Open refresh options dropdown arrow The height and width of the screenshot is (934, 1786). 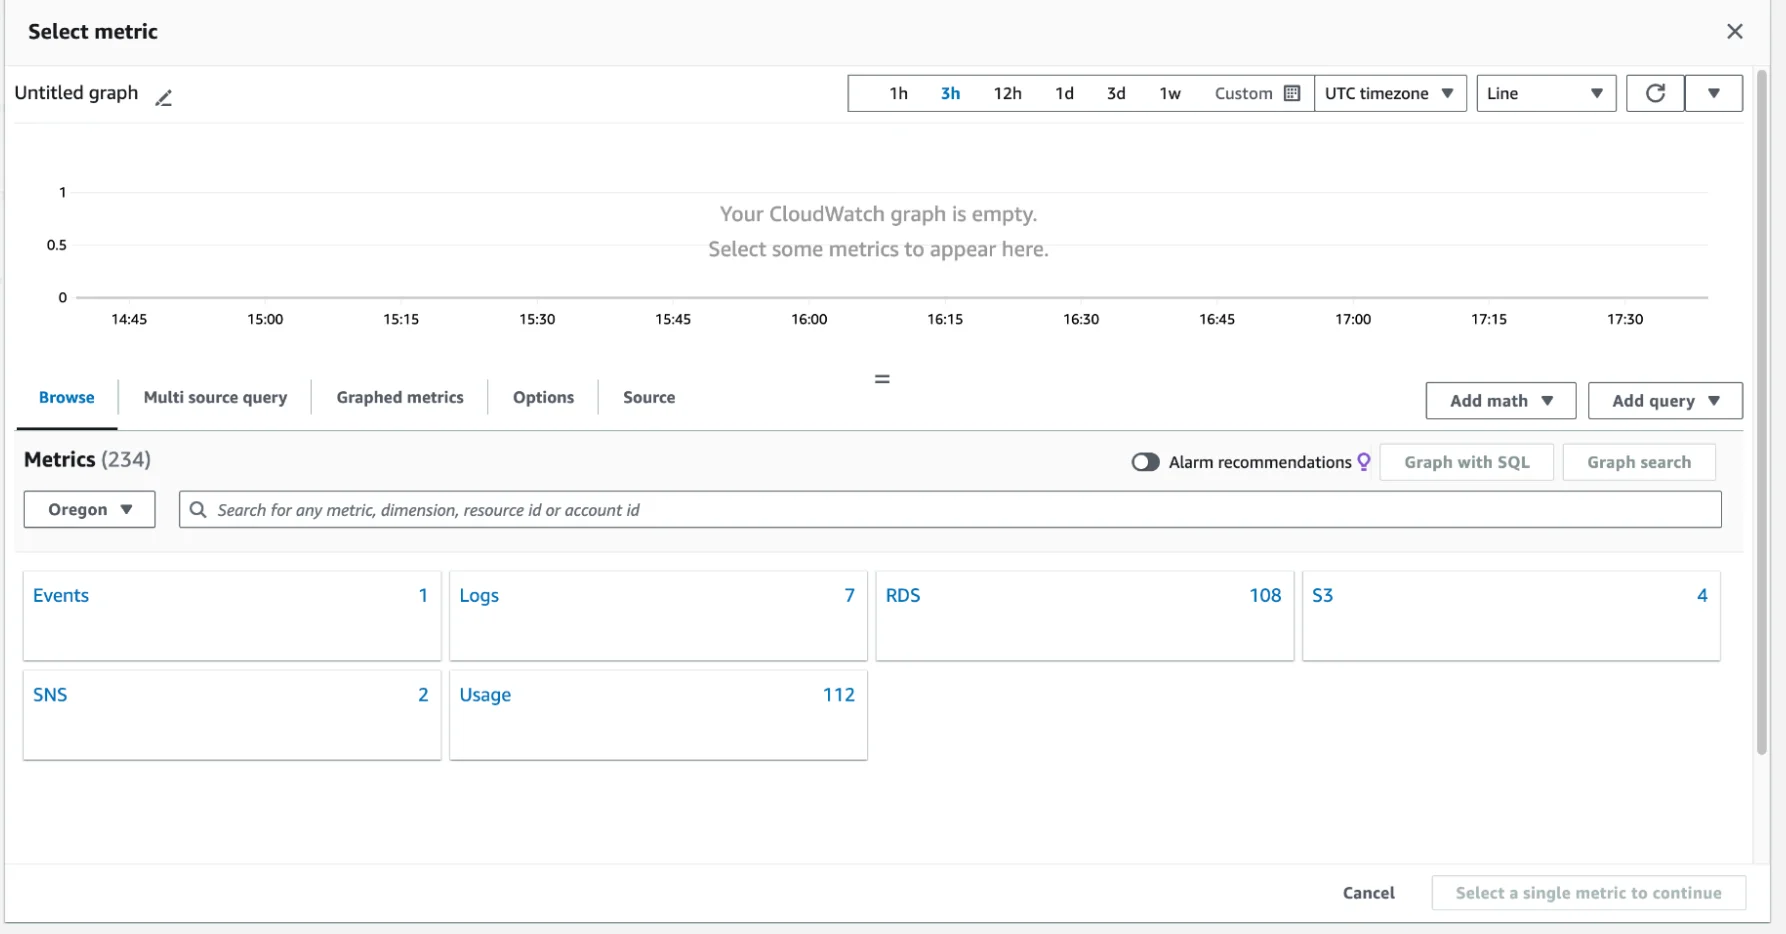[x=1714, y=93]
